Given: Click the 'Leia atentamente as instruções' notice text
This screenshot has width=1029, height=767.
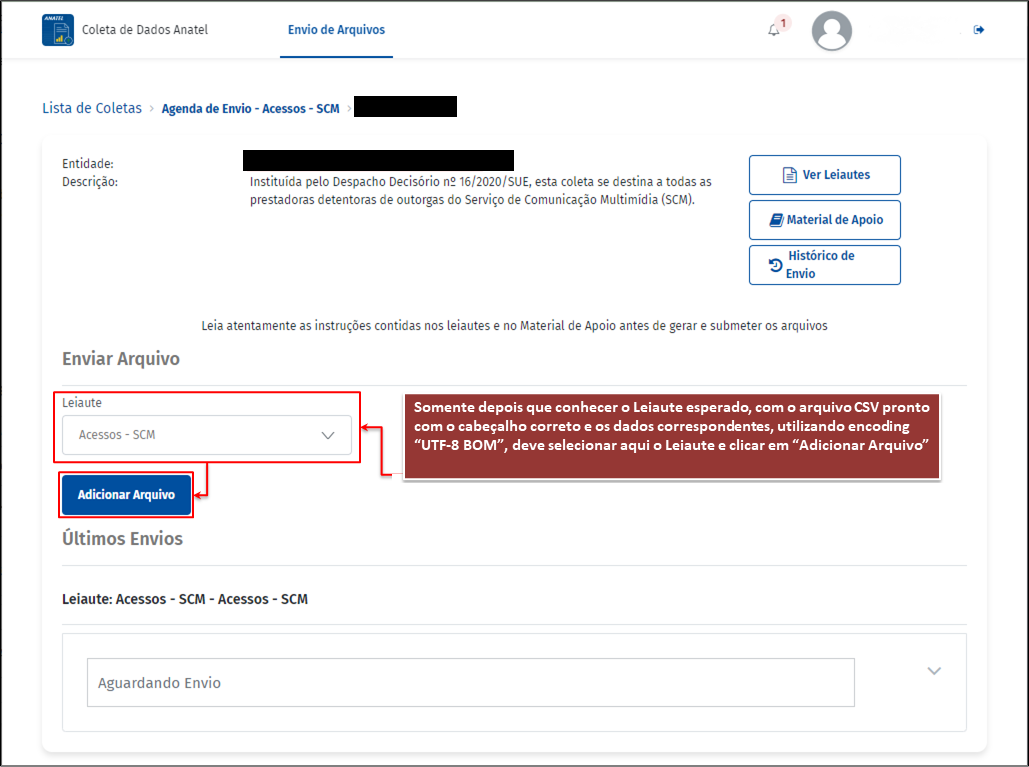Looking at the screenshot, I should (514, 325).
